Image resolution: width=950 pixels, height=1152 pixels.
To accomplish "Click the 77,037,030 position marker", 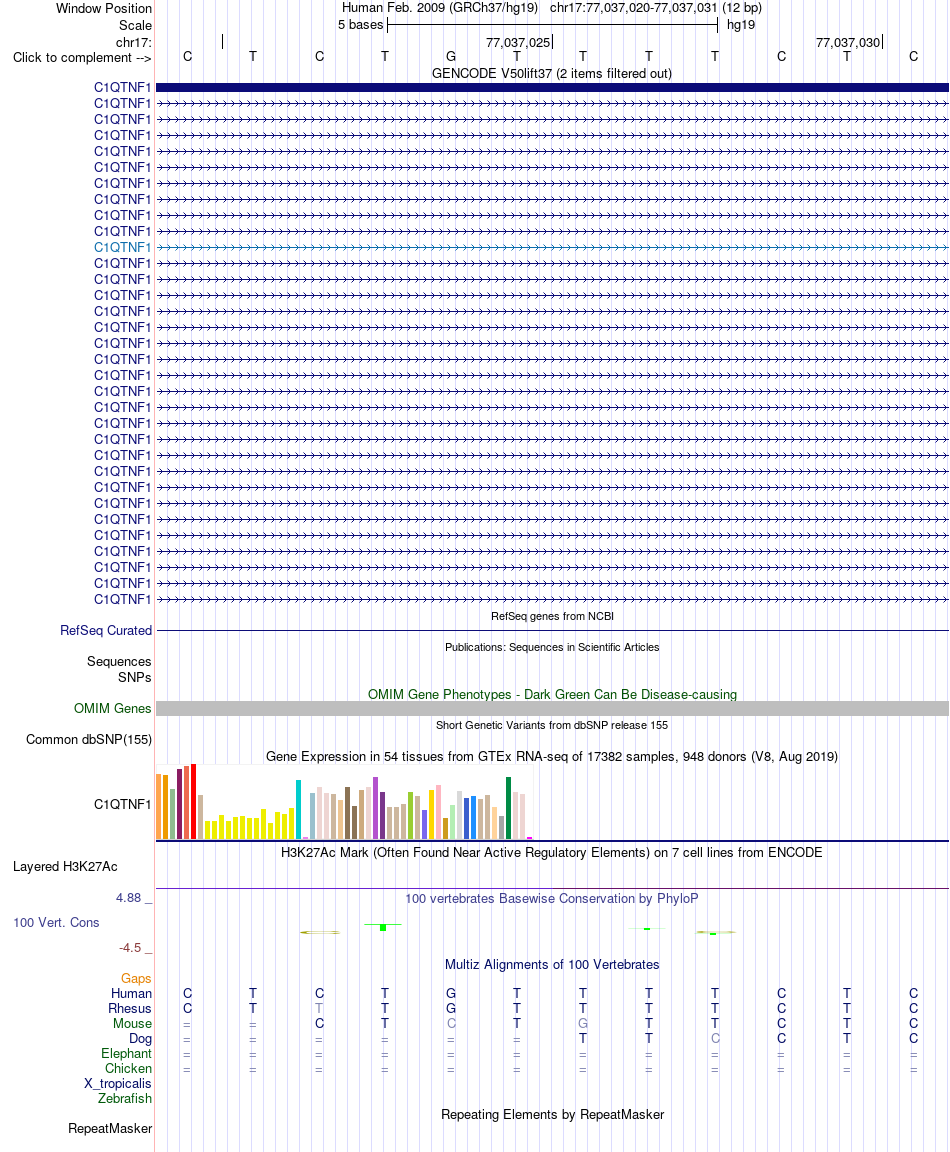I will coord(848,43).
